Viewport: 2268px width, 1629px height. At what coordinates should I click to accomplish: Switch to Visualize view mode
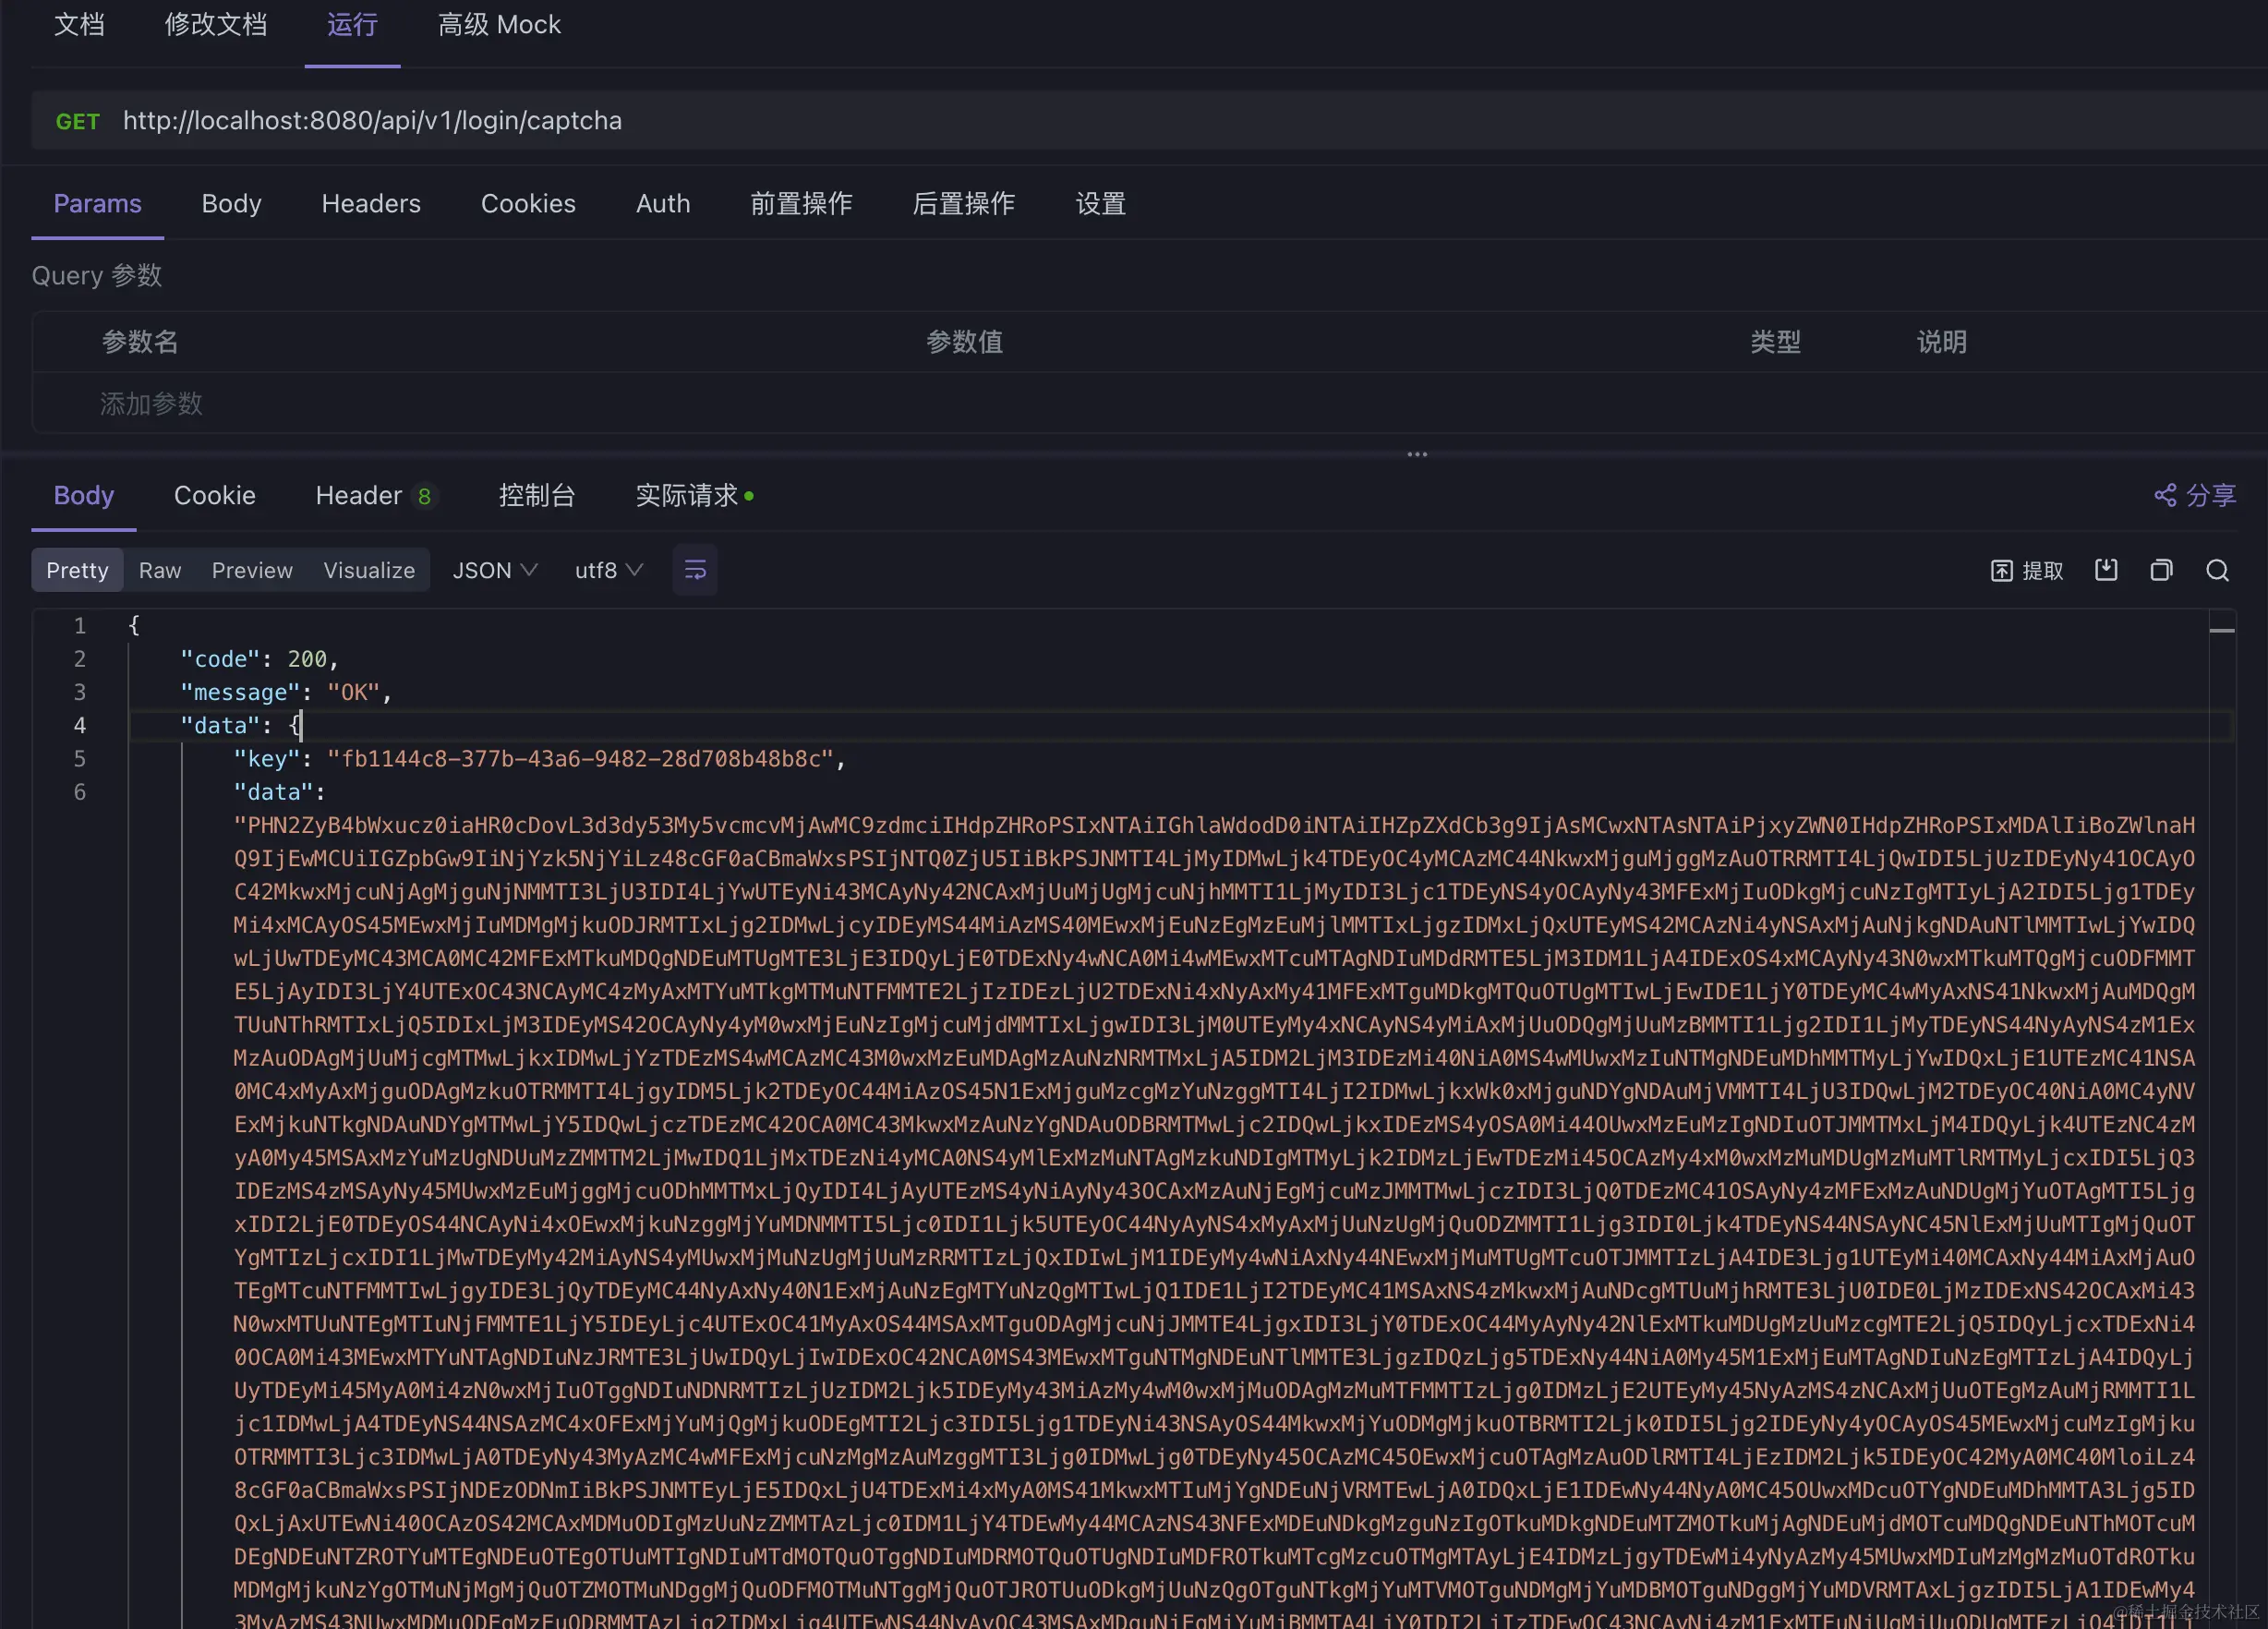click(x=369, y=570)
